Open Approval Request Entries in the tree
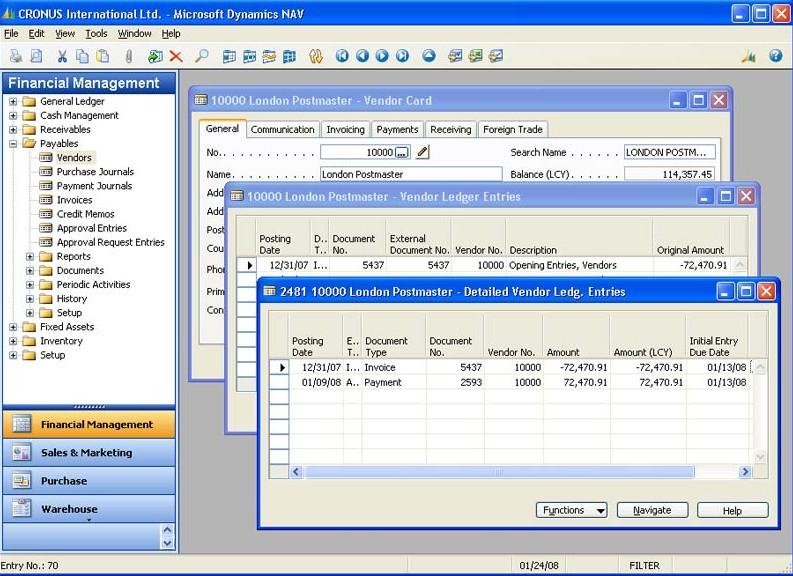793x576 pixels. coord(111,243)
